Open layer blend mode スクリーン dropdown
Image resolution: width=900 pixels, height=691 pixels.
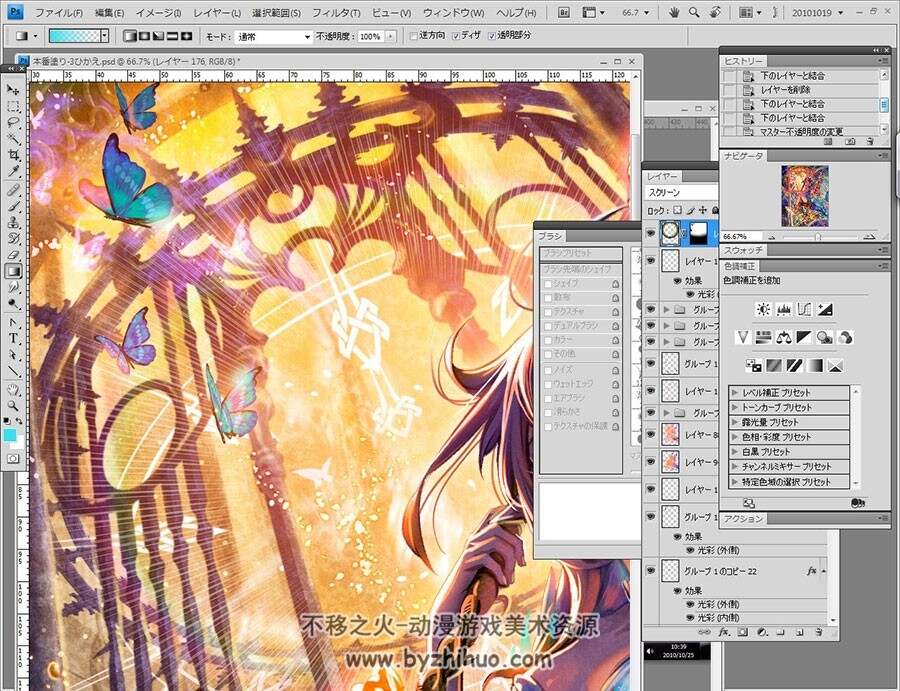pyautogui.click(x=681, y=192)
